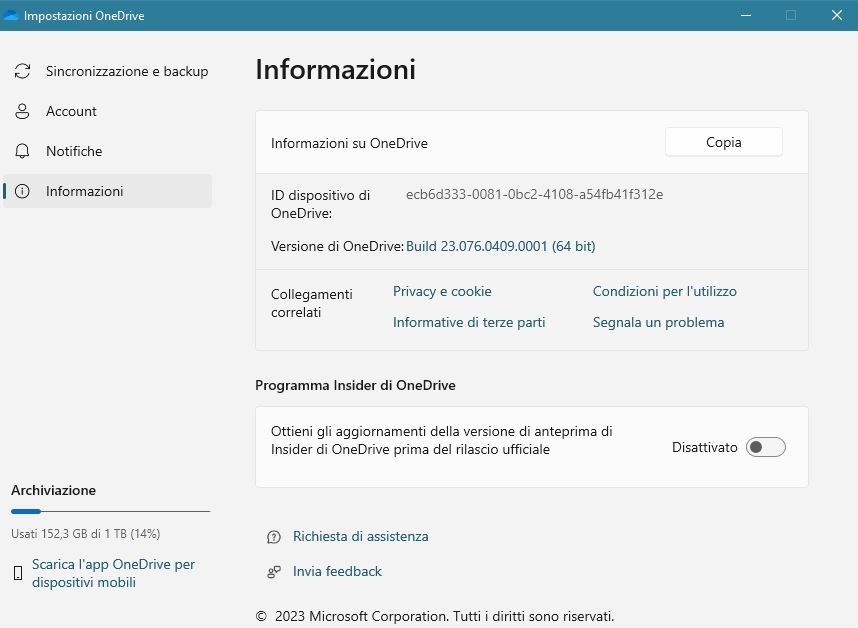This screenshot has height=628, width=858.
Task: Click the sync arrows icon in sidebar
Action: (x=22, y=71)
